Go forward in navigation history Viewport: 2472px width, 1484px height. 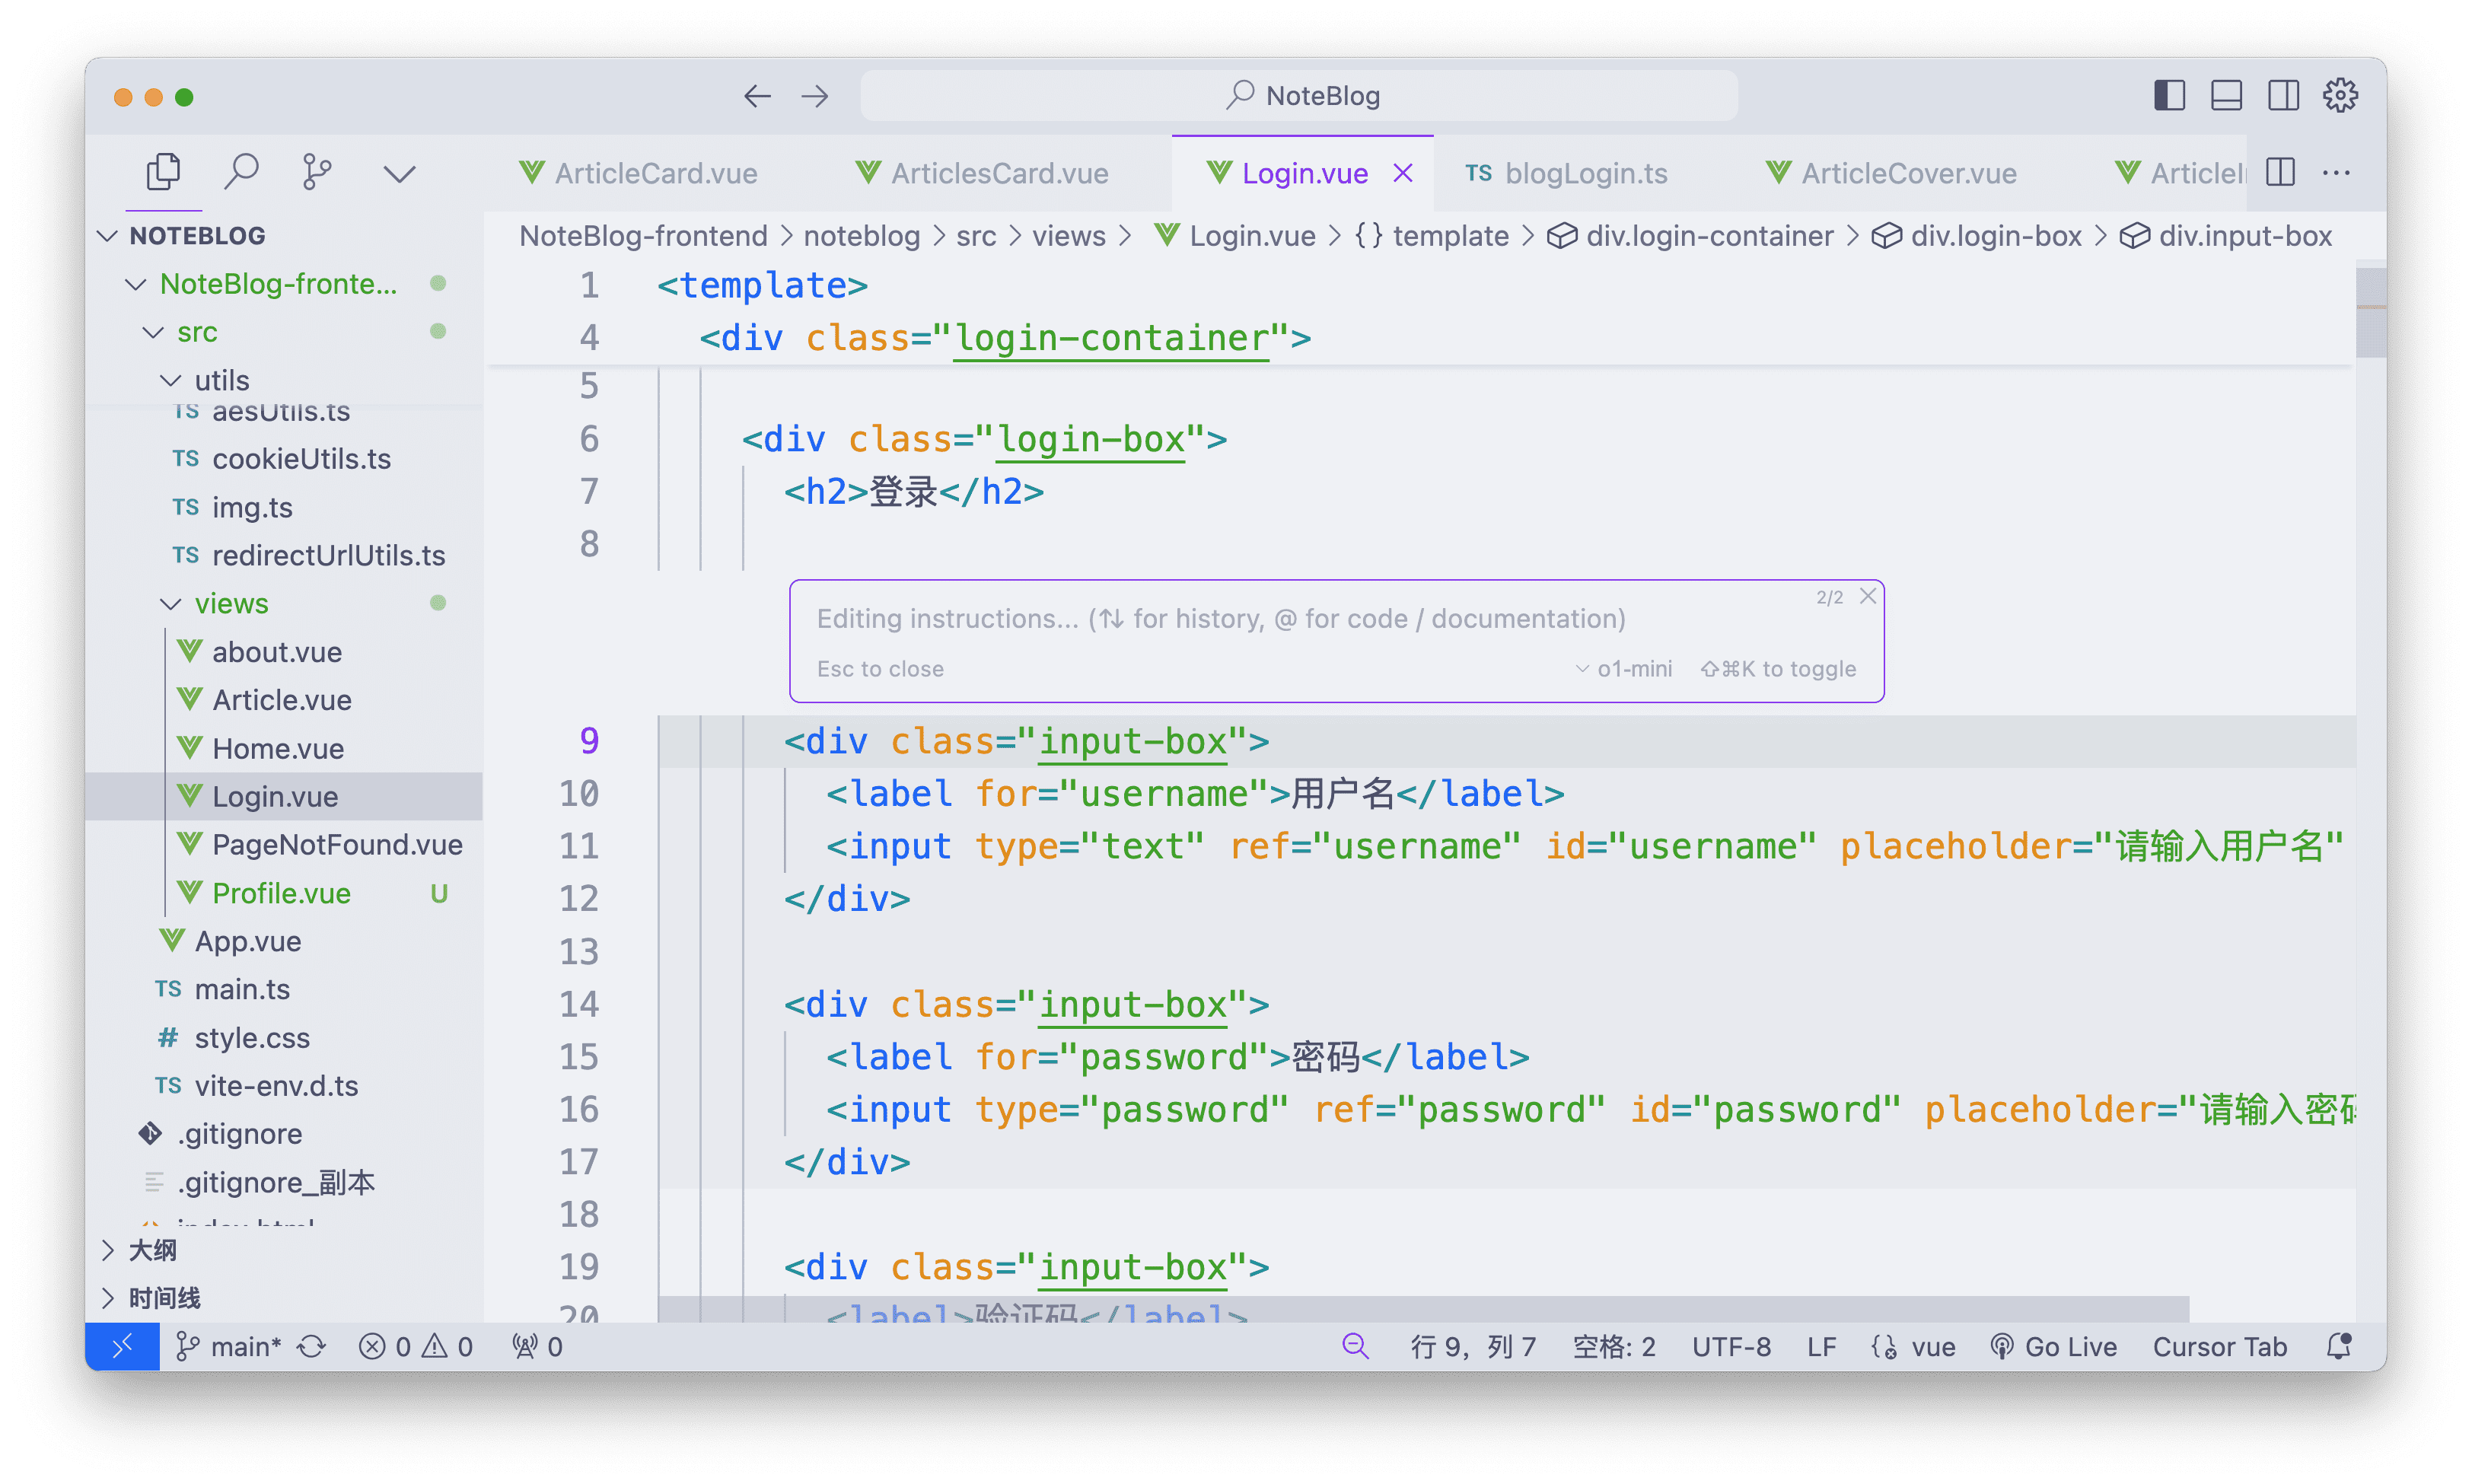815,96
